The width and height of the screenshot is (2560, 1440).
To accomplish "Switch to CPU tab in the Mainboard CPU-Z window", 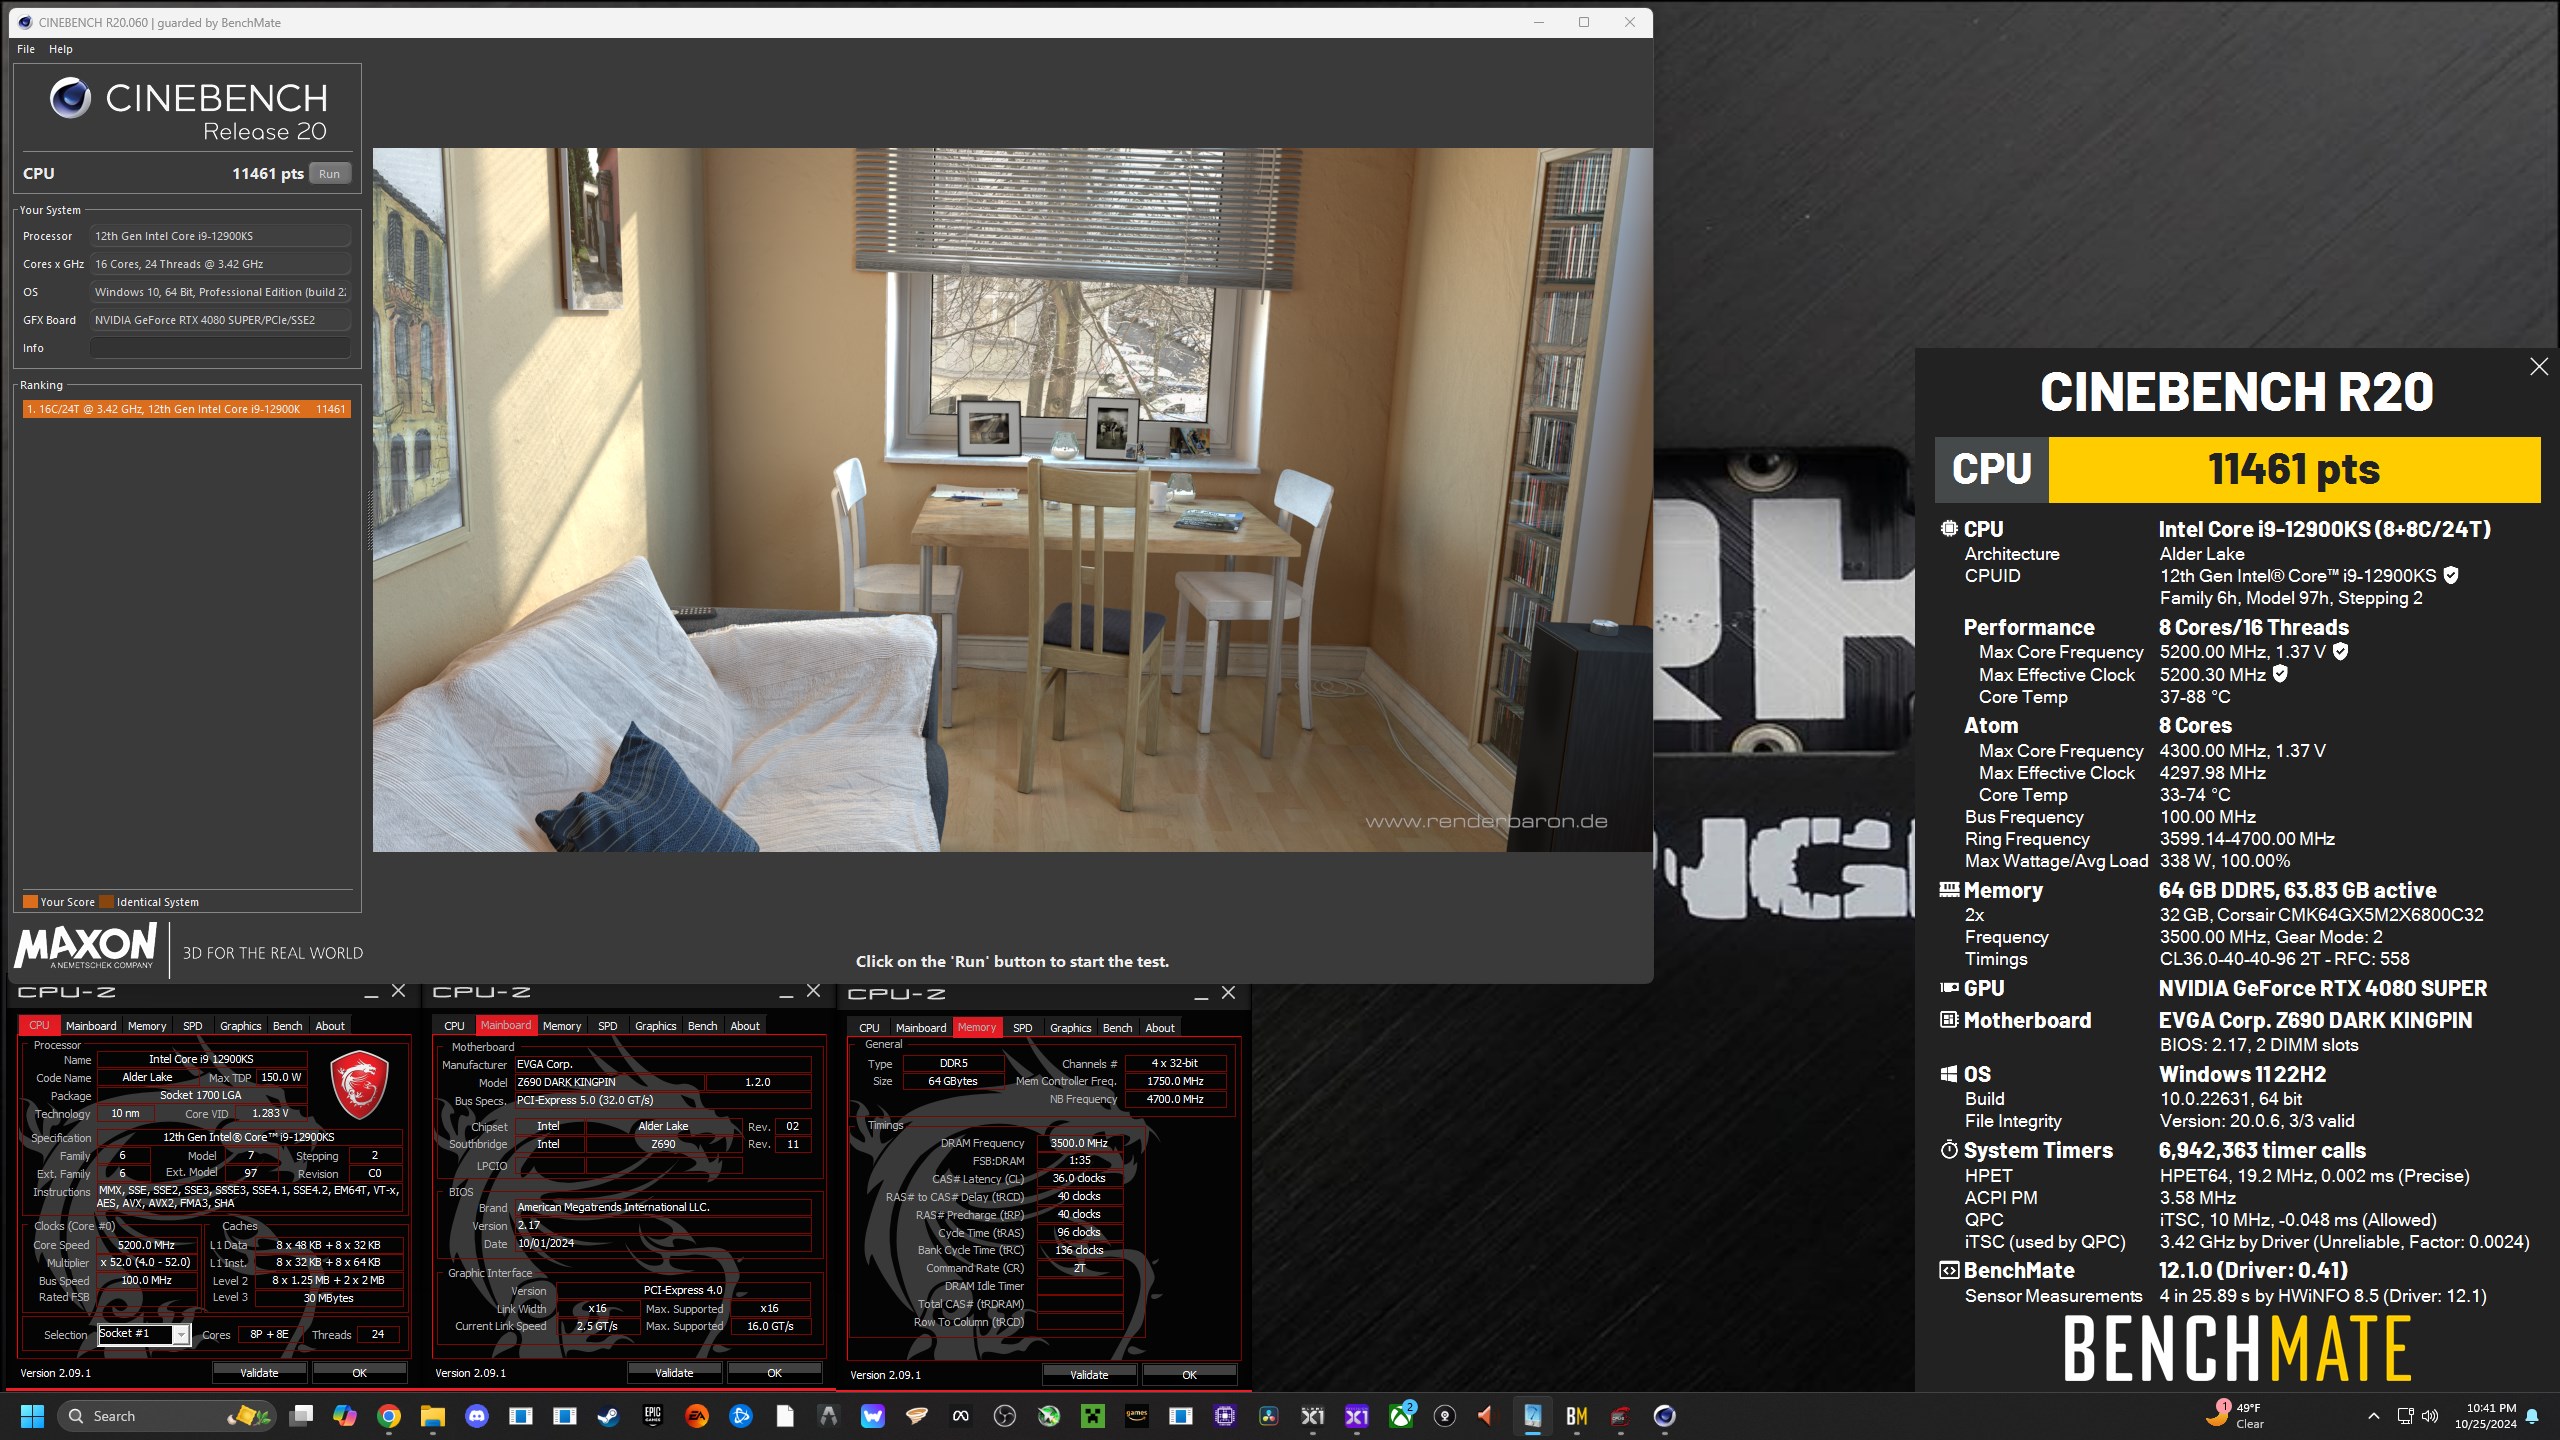I will coord(454,1026).
